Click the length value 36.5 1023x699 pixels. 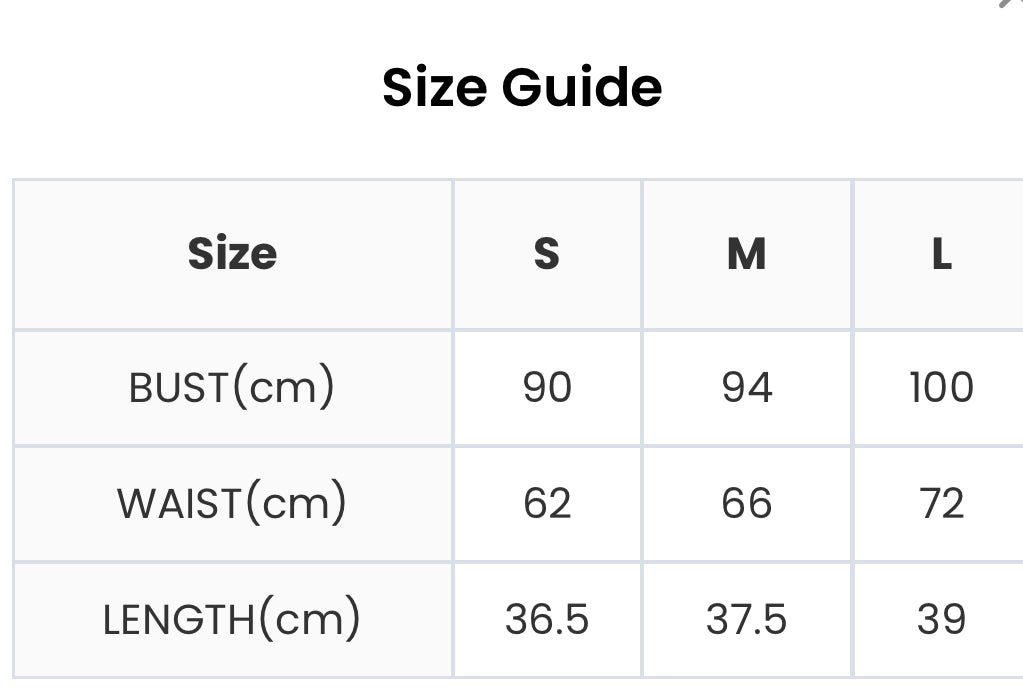coord(547,619)
